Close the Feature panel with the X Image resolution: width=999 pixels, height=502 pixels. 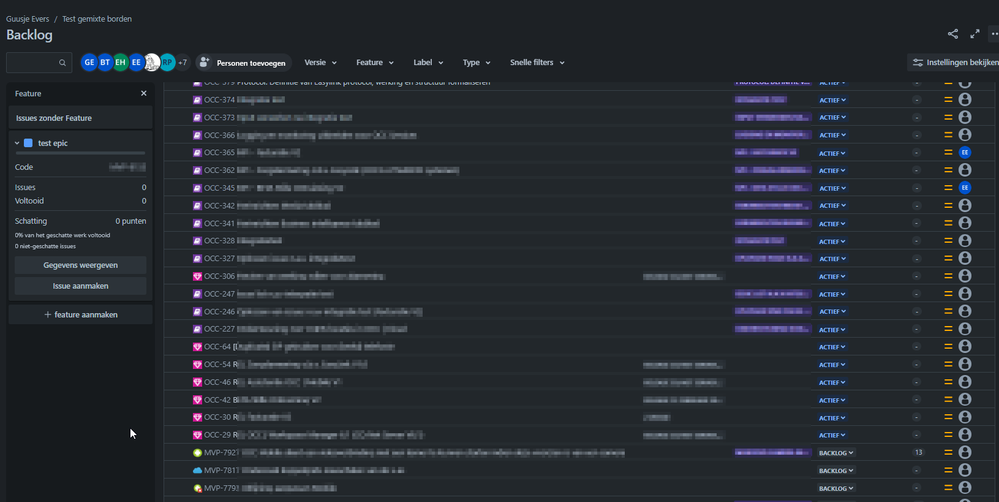(143, 93)
